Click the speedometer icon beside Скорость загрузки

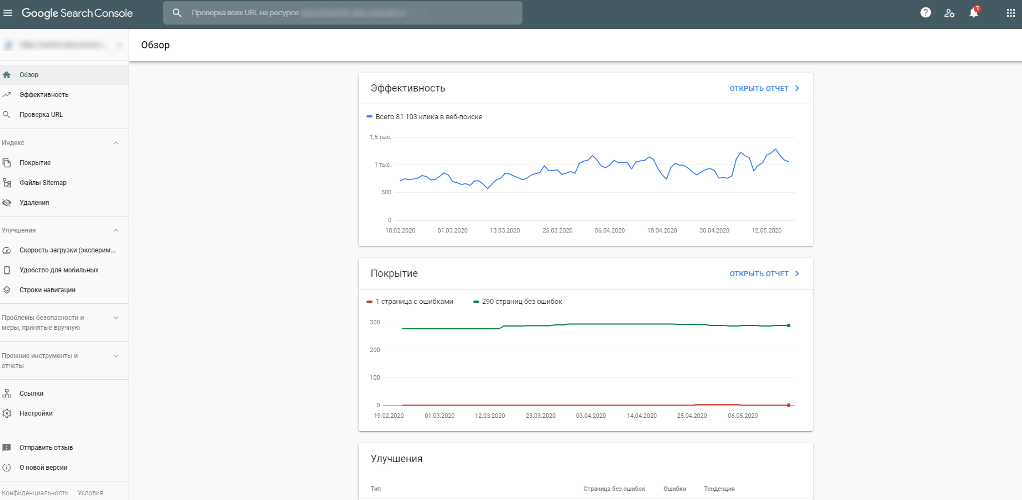(x=7, y=250)
